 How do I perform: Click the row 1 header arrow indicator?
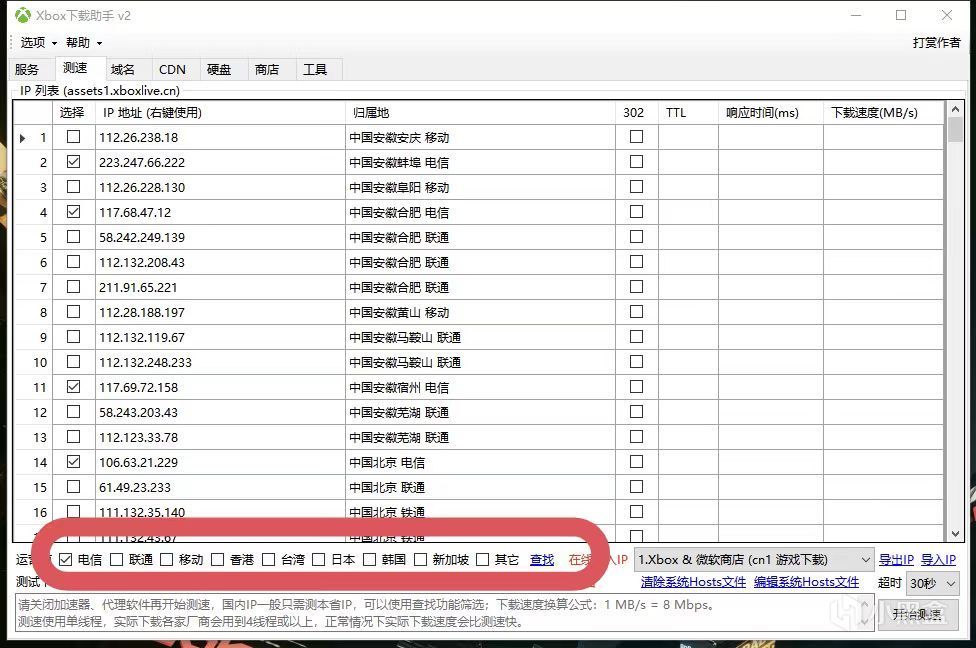(x=22, y=138)
